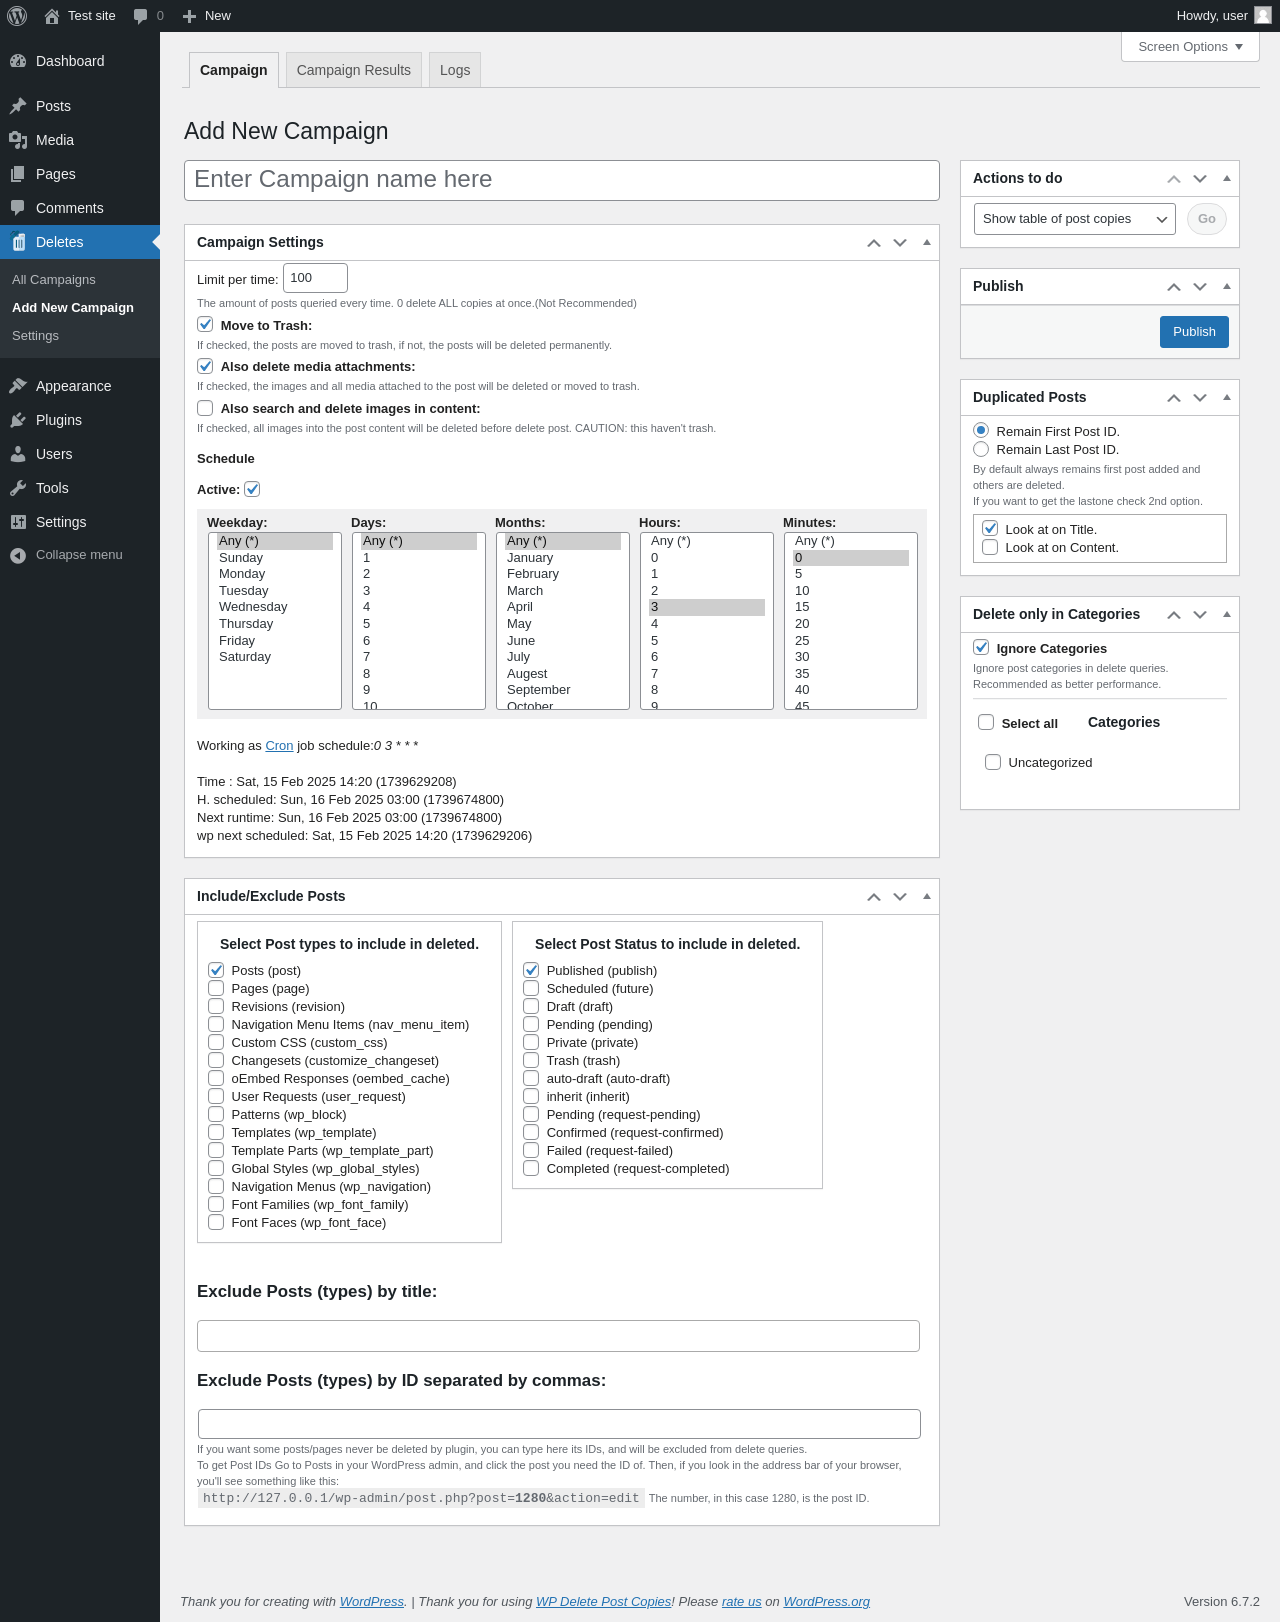
Task: Select Remain First Post ID radio
Action: tap(981, 431)
